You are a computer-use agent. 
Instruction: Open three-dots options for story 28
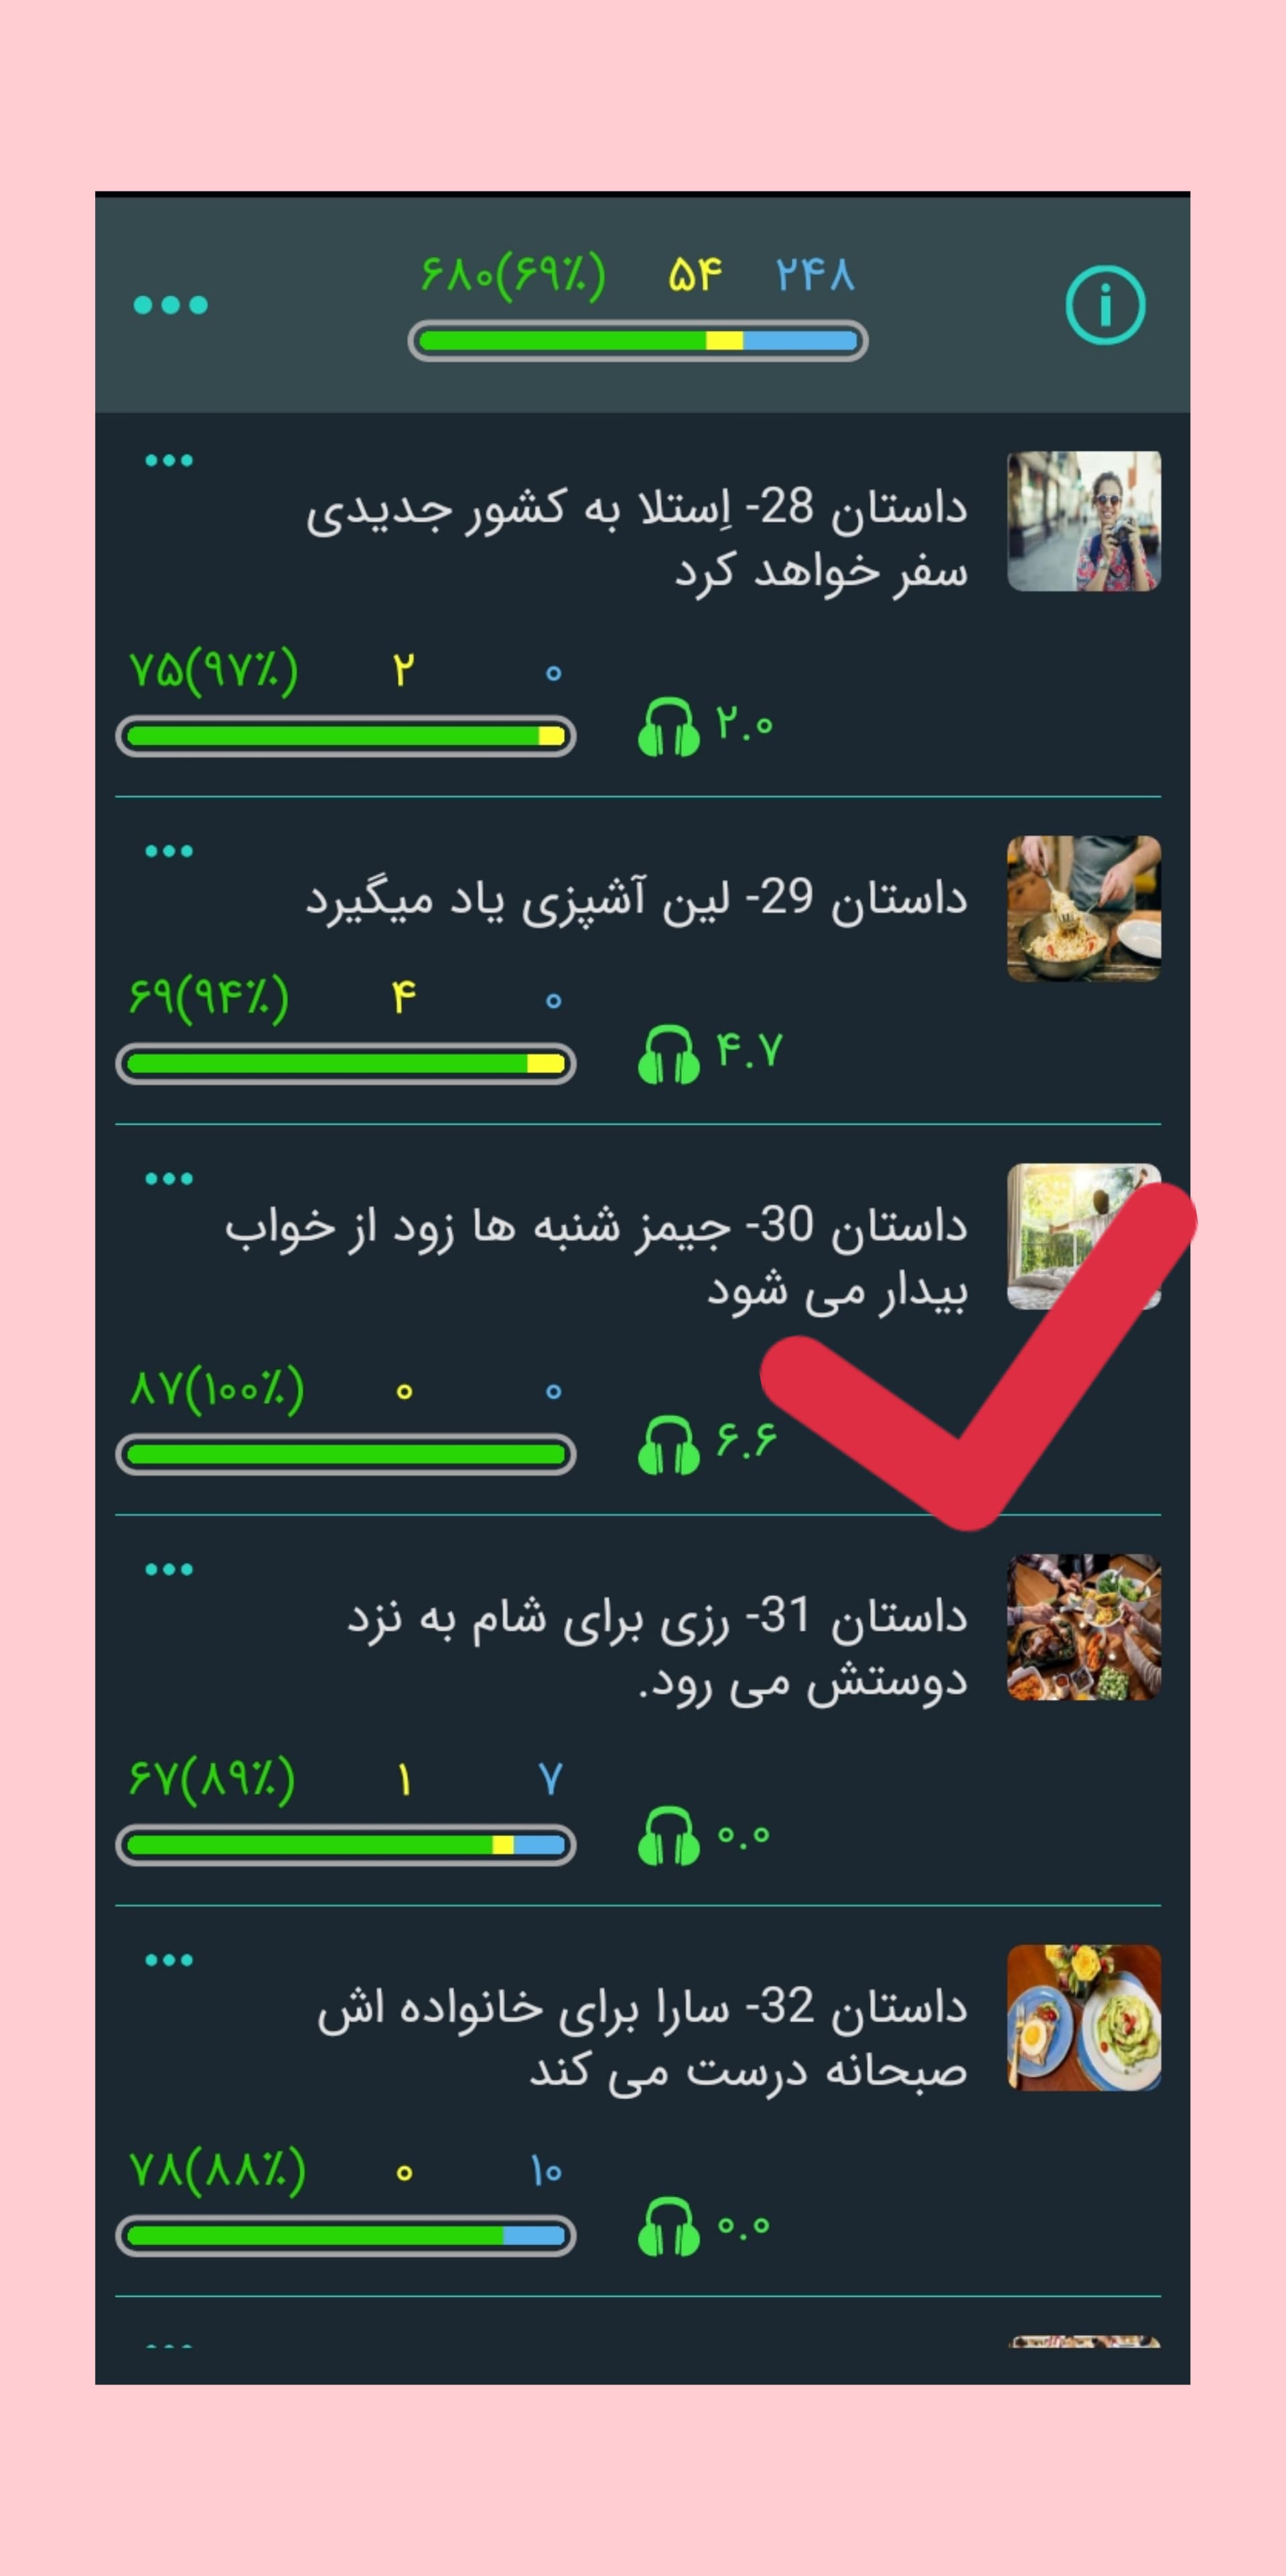169,461
